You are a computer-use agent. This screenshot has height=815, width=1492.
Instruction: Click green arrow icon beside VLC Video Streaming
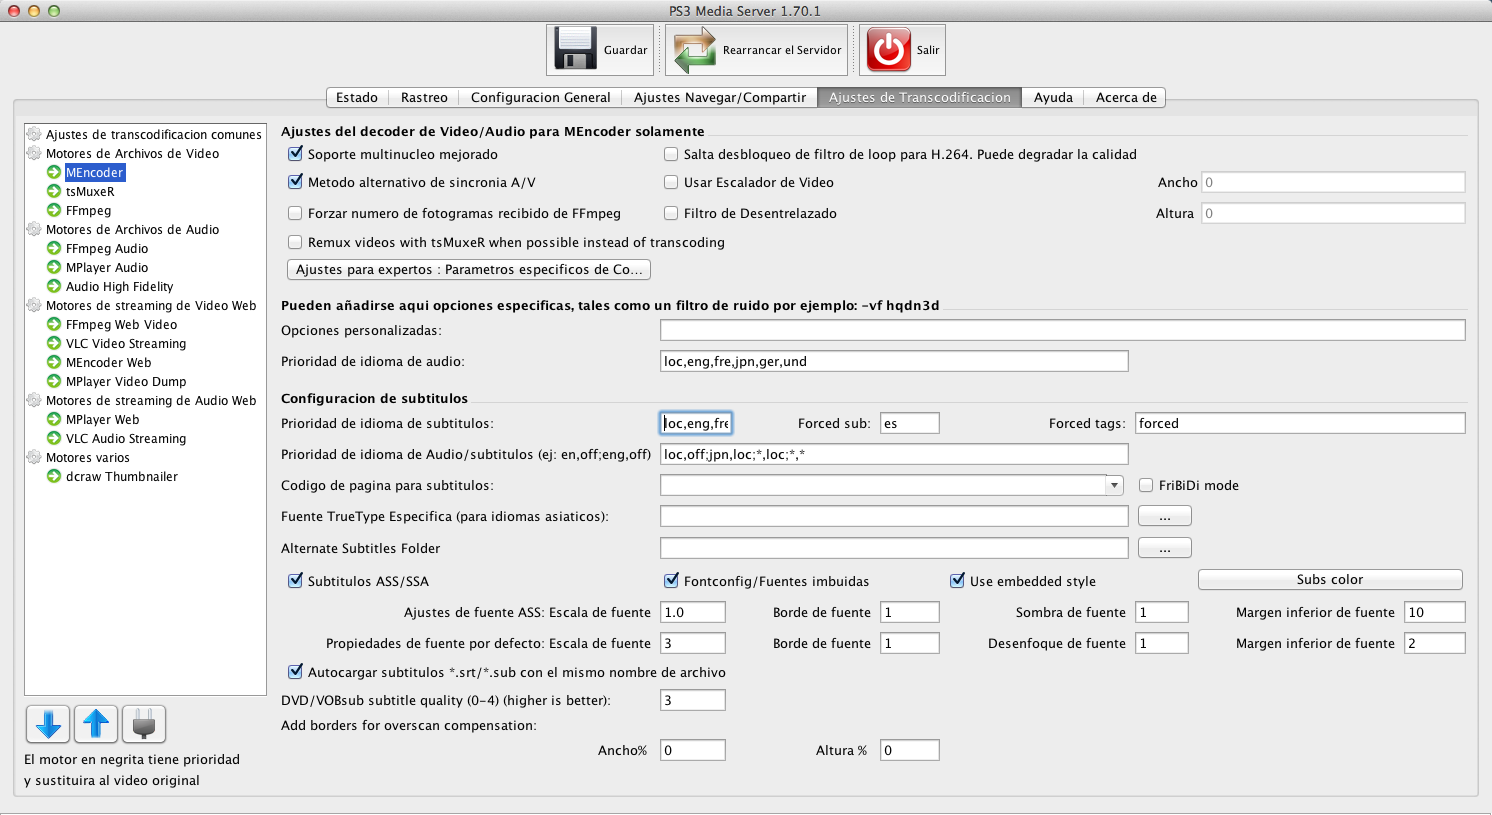pyautogui.click(x=55, y=343)
